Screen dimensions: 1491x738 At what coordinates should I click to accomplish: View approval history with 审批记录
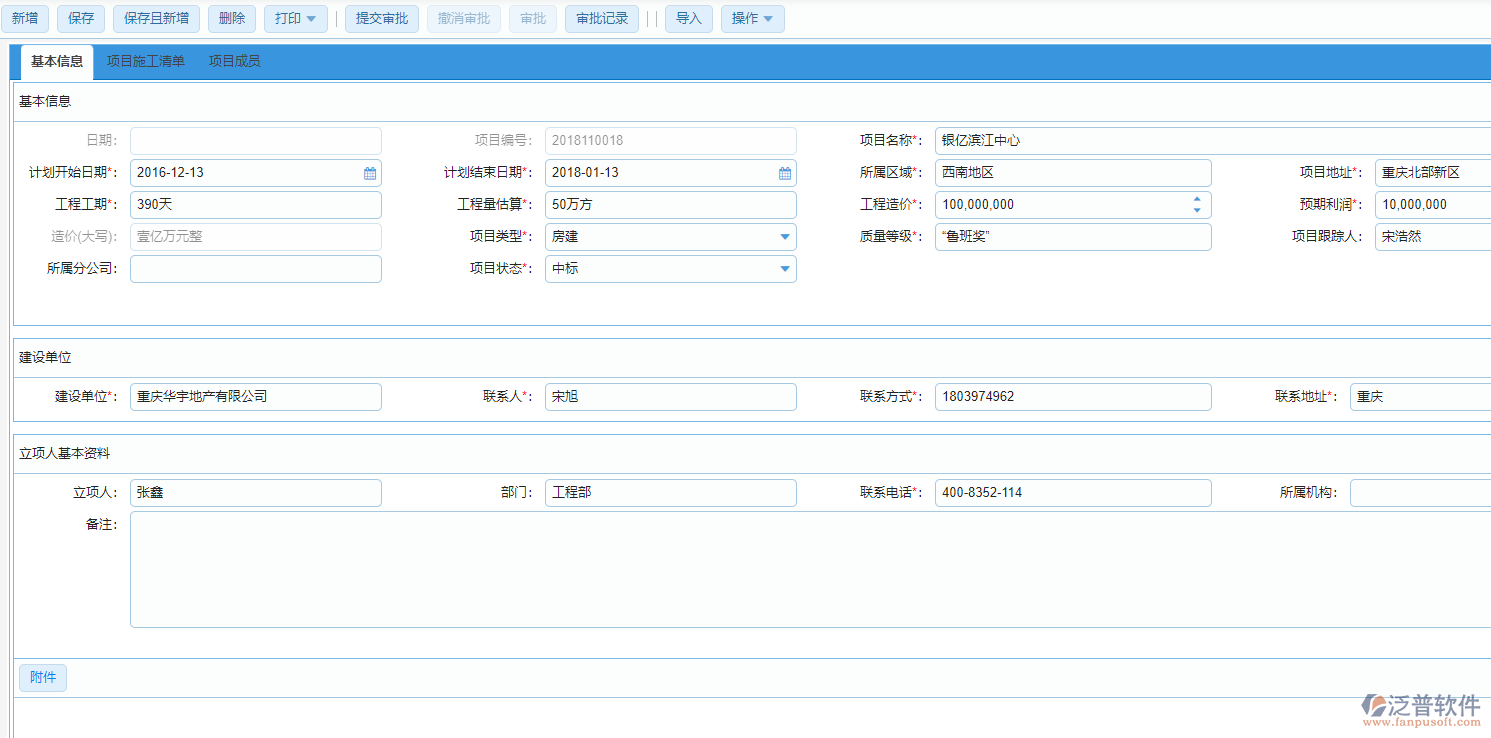pyautogui.click(x=601, y=18)
